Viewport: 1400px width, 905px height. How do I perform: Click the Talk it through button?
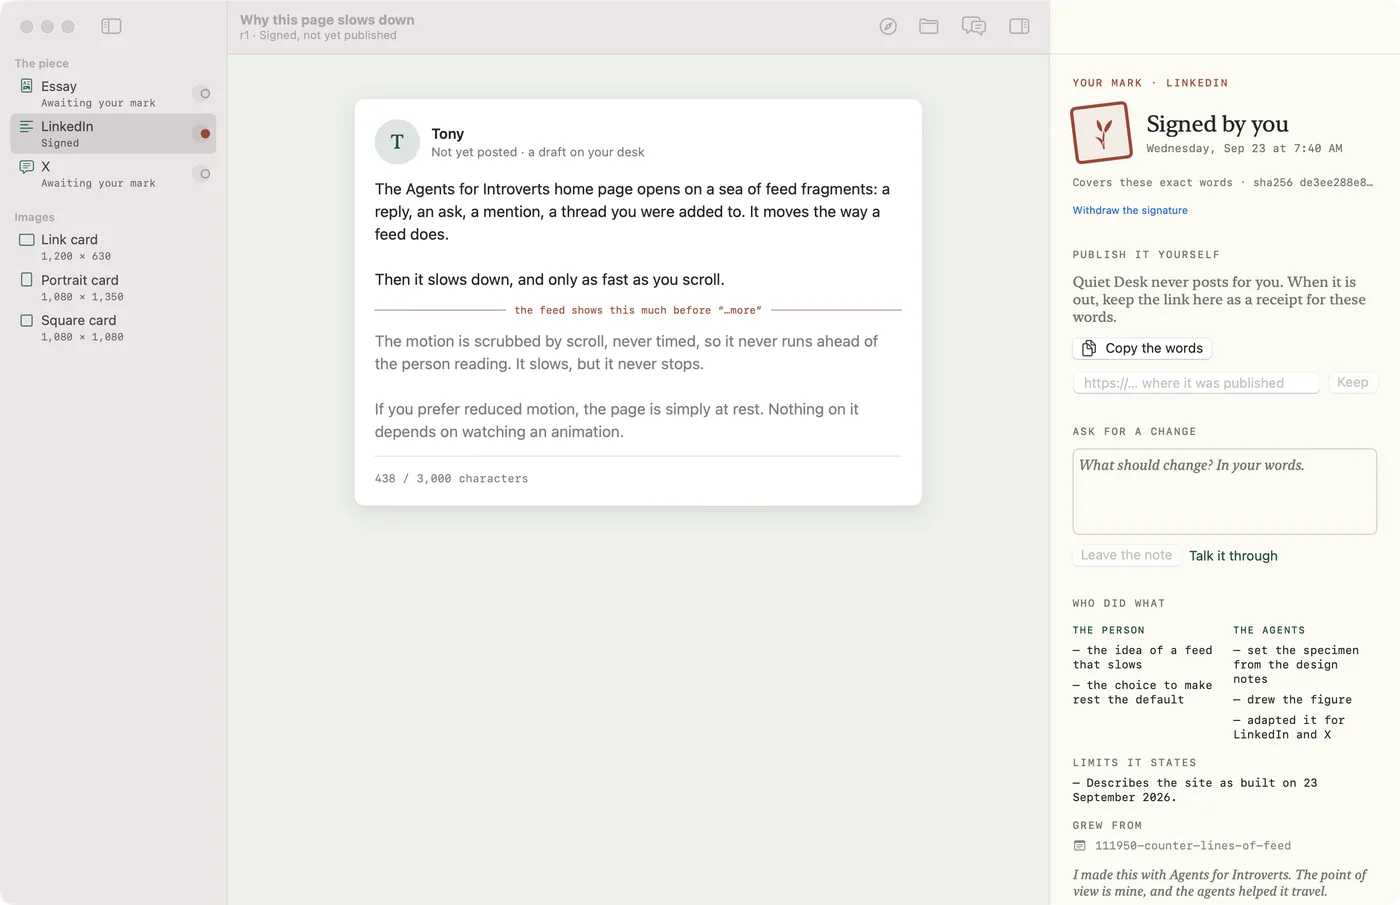click(x=1233, y=556)
